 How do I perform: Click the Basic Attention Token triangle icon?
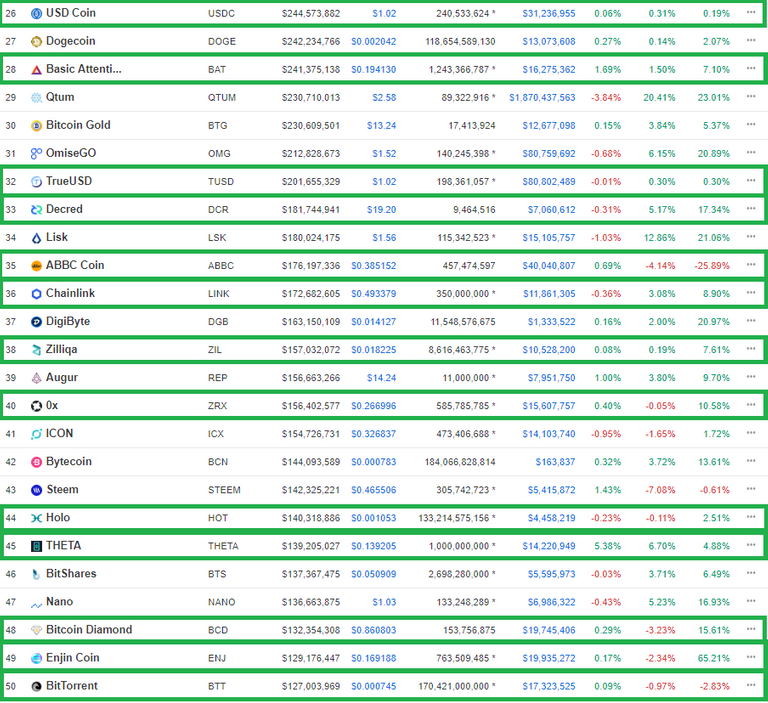tap(36, 70)
